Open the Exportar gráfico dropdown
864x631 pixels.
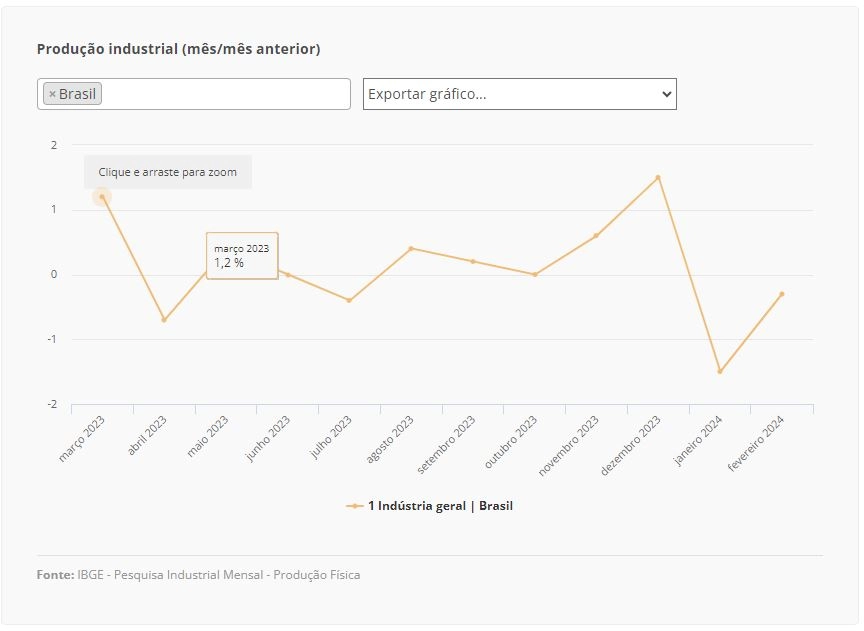(520, 94)
